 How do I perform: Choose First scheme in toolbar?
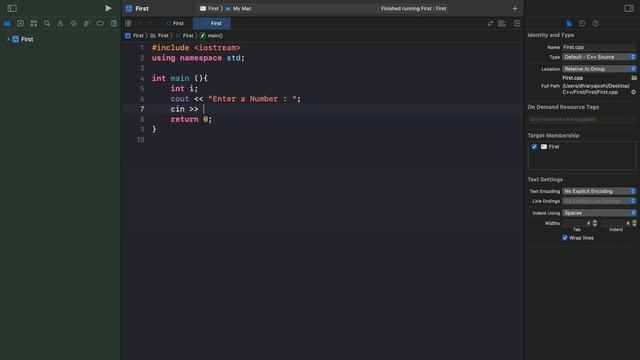209,9
